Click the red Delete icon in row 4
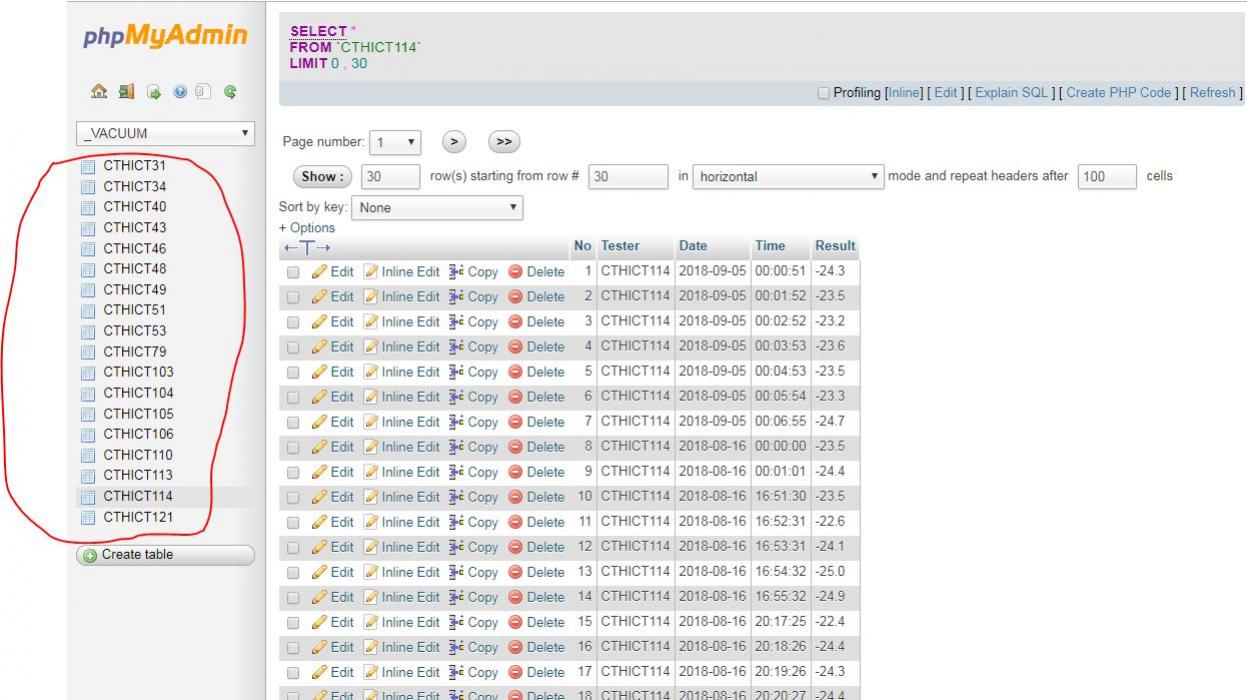 click(515, 346)
